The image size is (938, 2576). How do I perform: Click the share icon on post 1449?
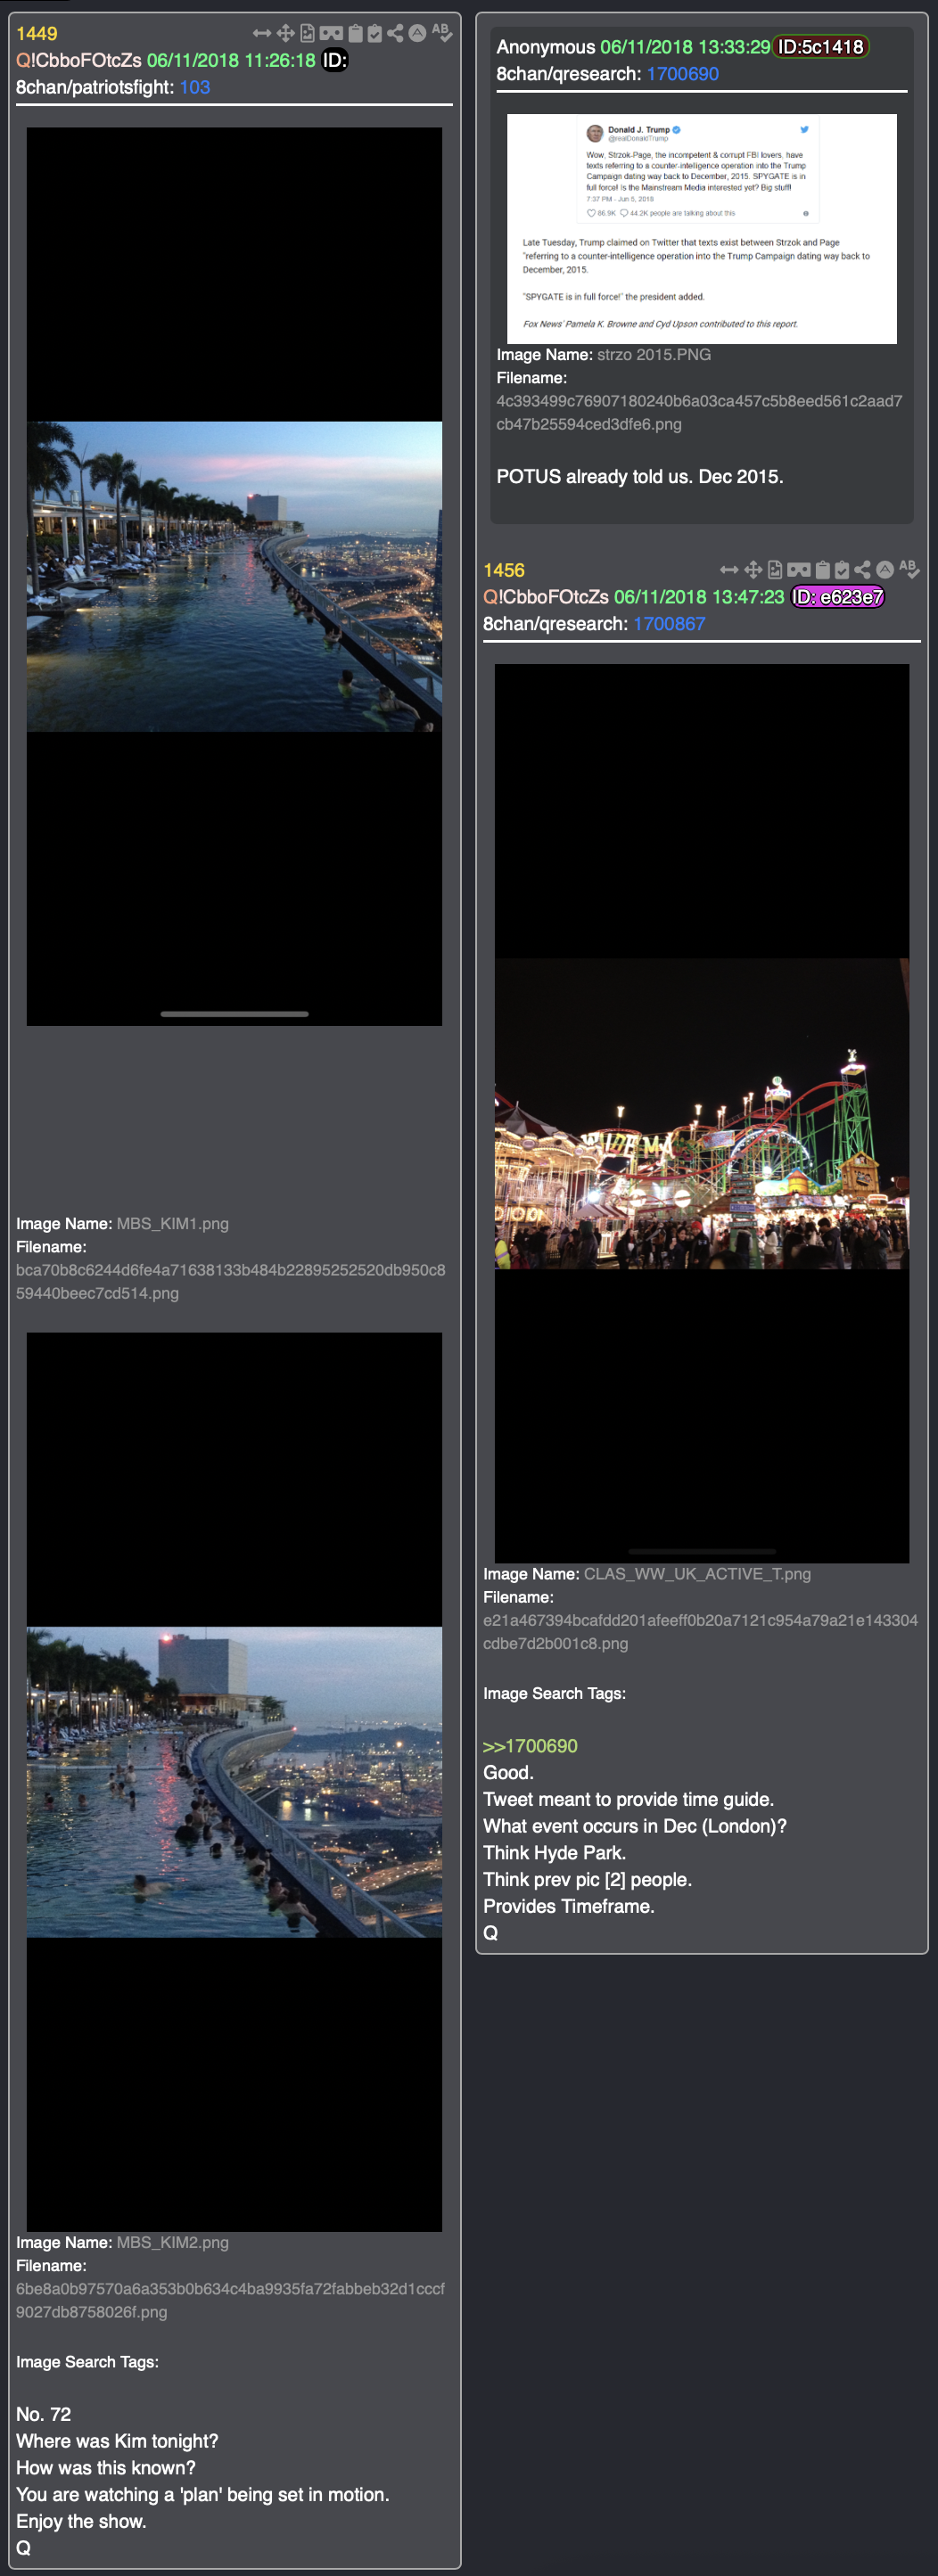pos(395,34)
